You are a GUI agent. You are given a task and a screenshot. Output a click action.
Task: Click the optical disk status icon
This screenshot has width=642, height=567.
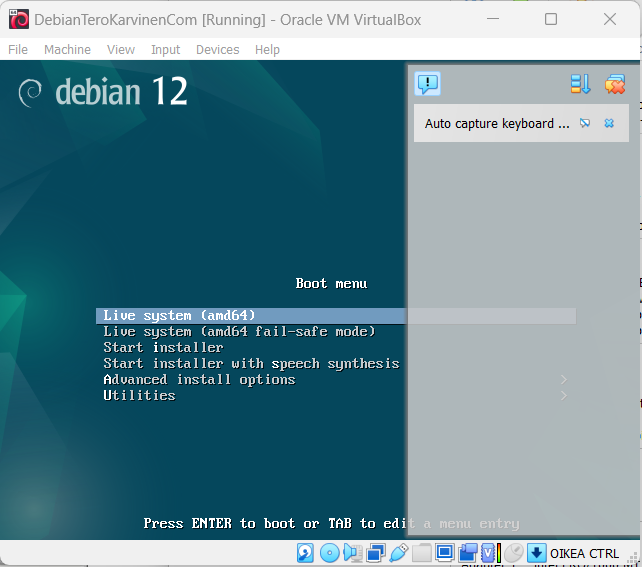click(329, 553)
